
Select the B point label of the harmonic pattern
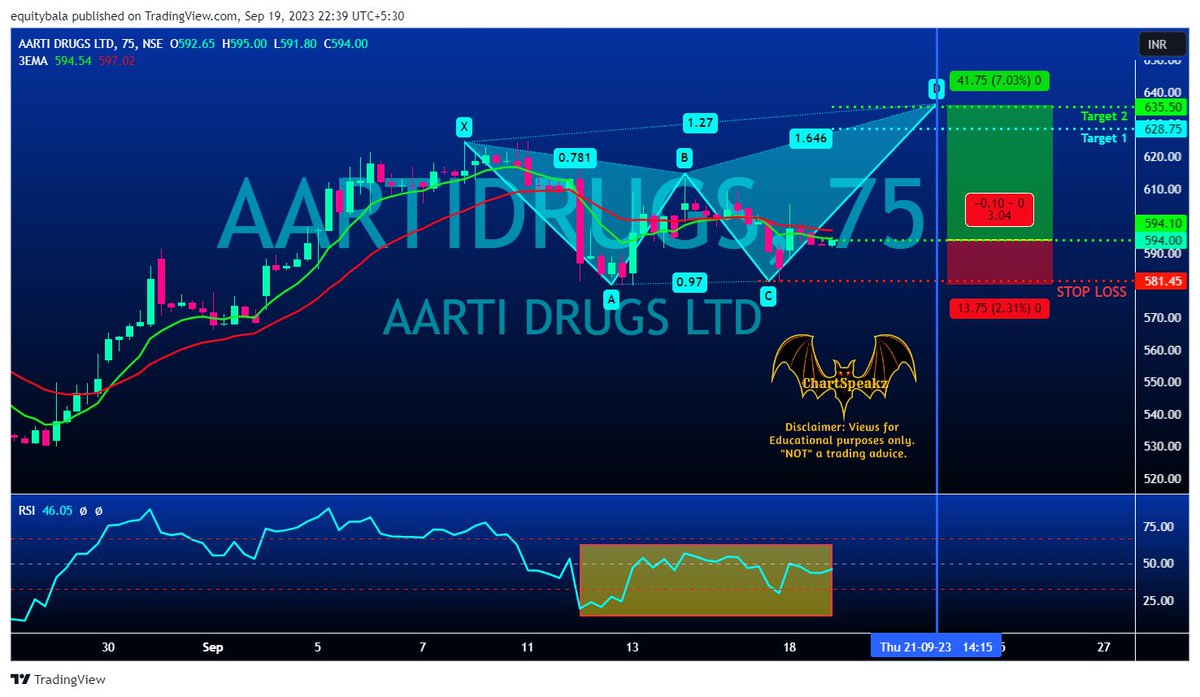(x=684, y=157)
